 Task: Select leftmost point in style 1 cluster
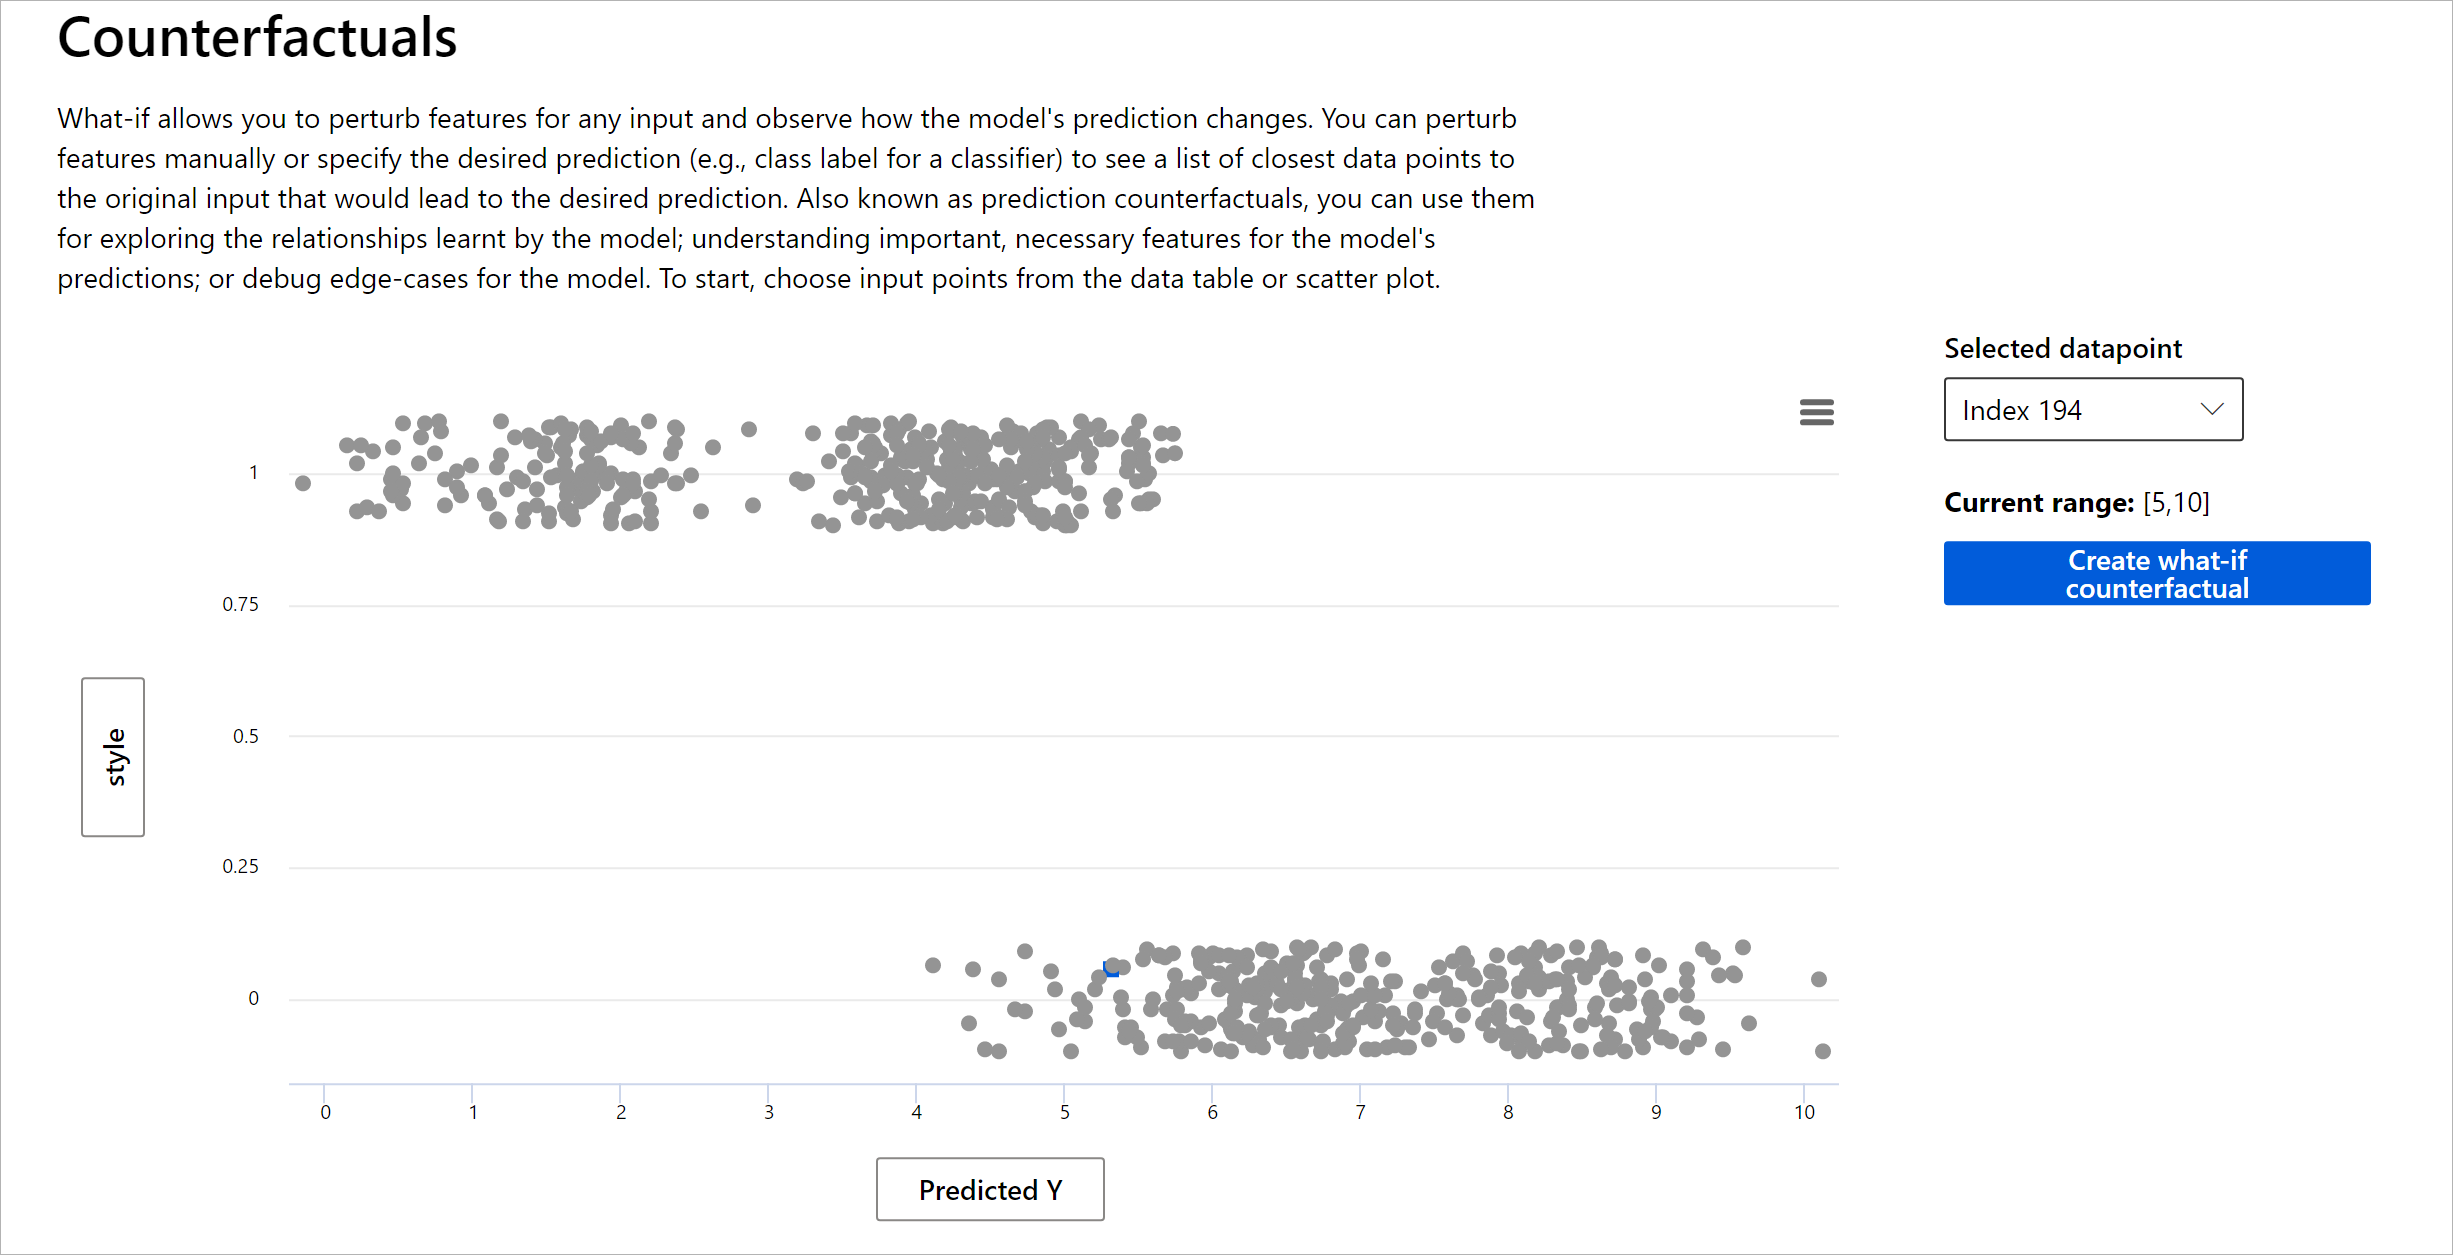point(303,483)
